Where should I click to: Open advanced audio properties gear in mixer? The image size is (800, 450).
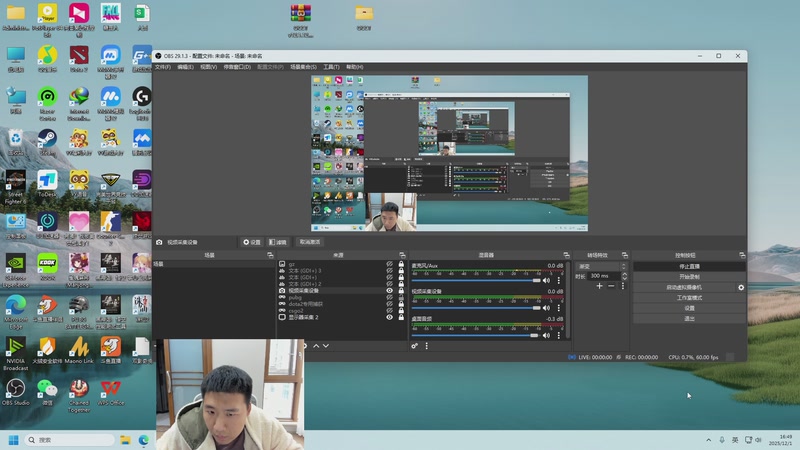point(414,346)
